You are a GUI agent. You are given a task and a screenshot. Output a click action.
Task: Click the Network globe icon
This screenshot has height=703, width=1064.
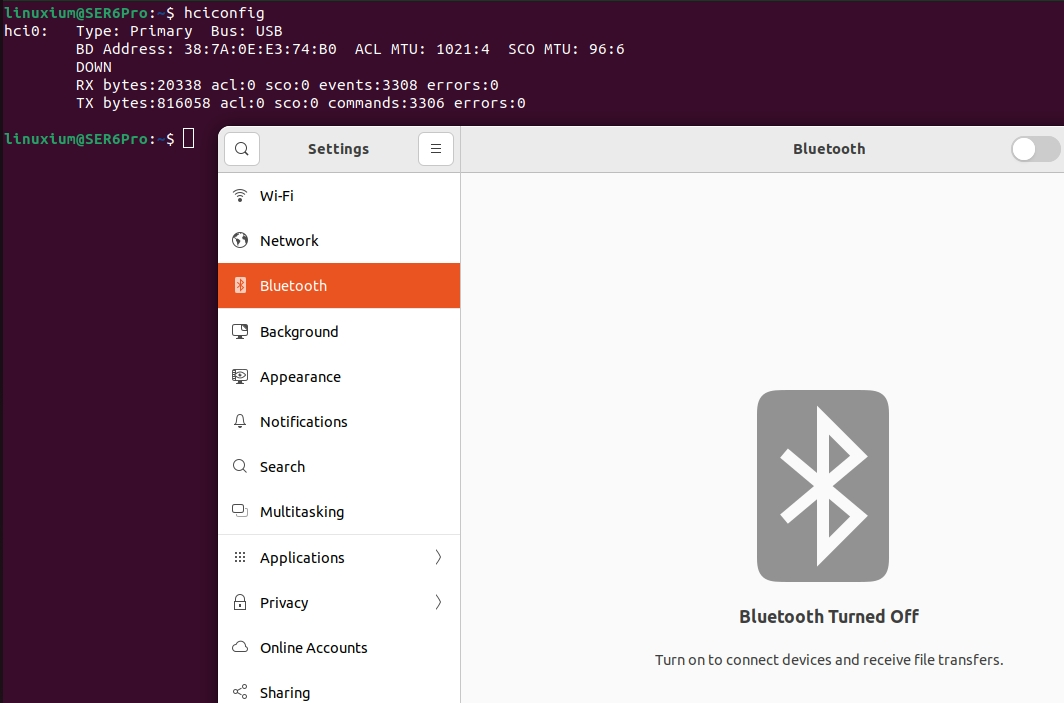[x=240, y=240]
